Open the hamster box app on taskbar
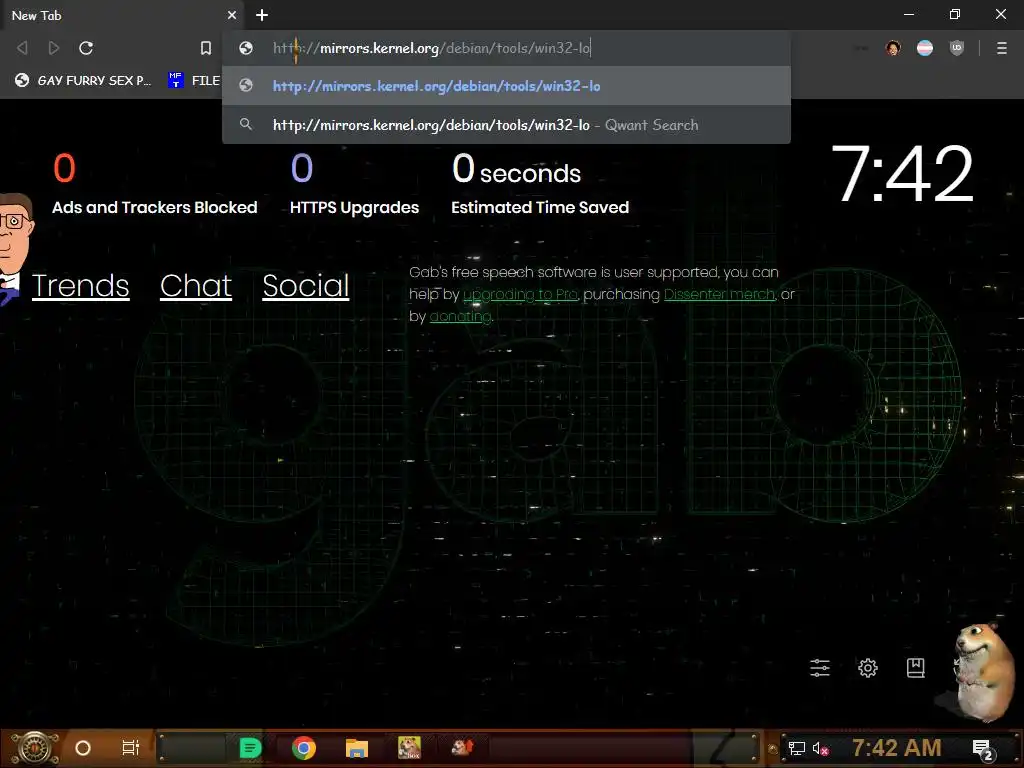Image resolution: width=1024 pixels, height=768 pixels. [409, 748]
